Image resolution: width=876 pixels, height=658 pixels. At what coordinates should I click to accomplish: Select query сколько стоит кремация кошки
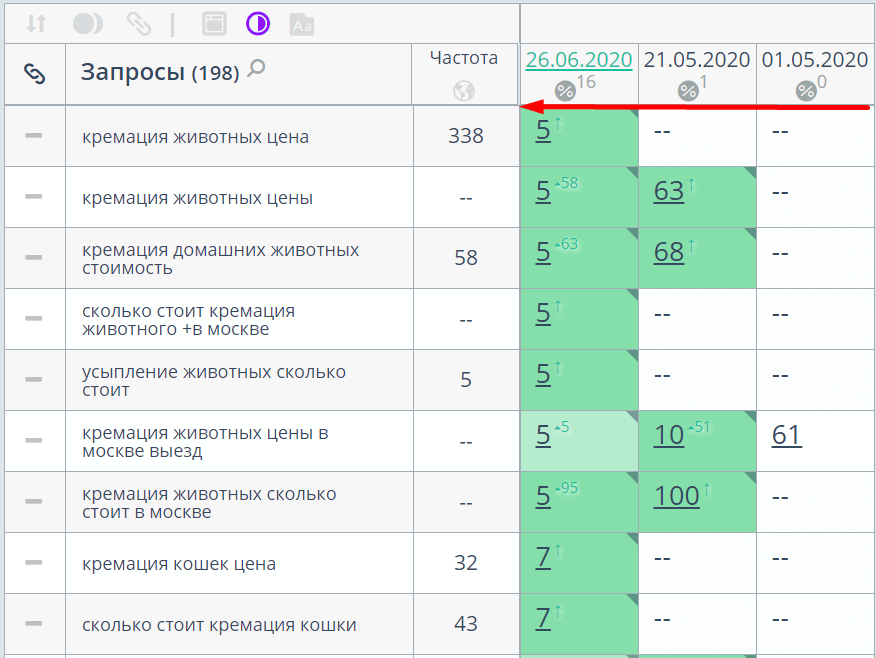(219, 625)
